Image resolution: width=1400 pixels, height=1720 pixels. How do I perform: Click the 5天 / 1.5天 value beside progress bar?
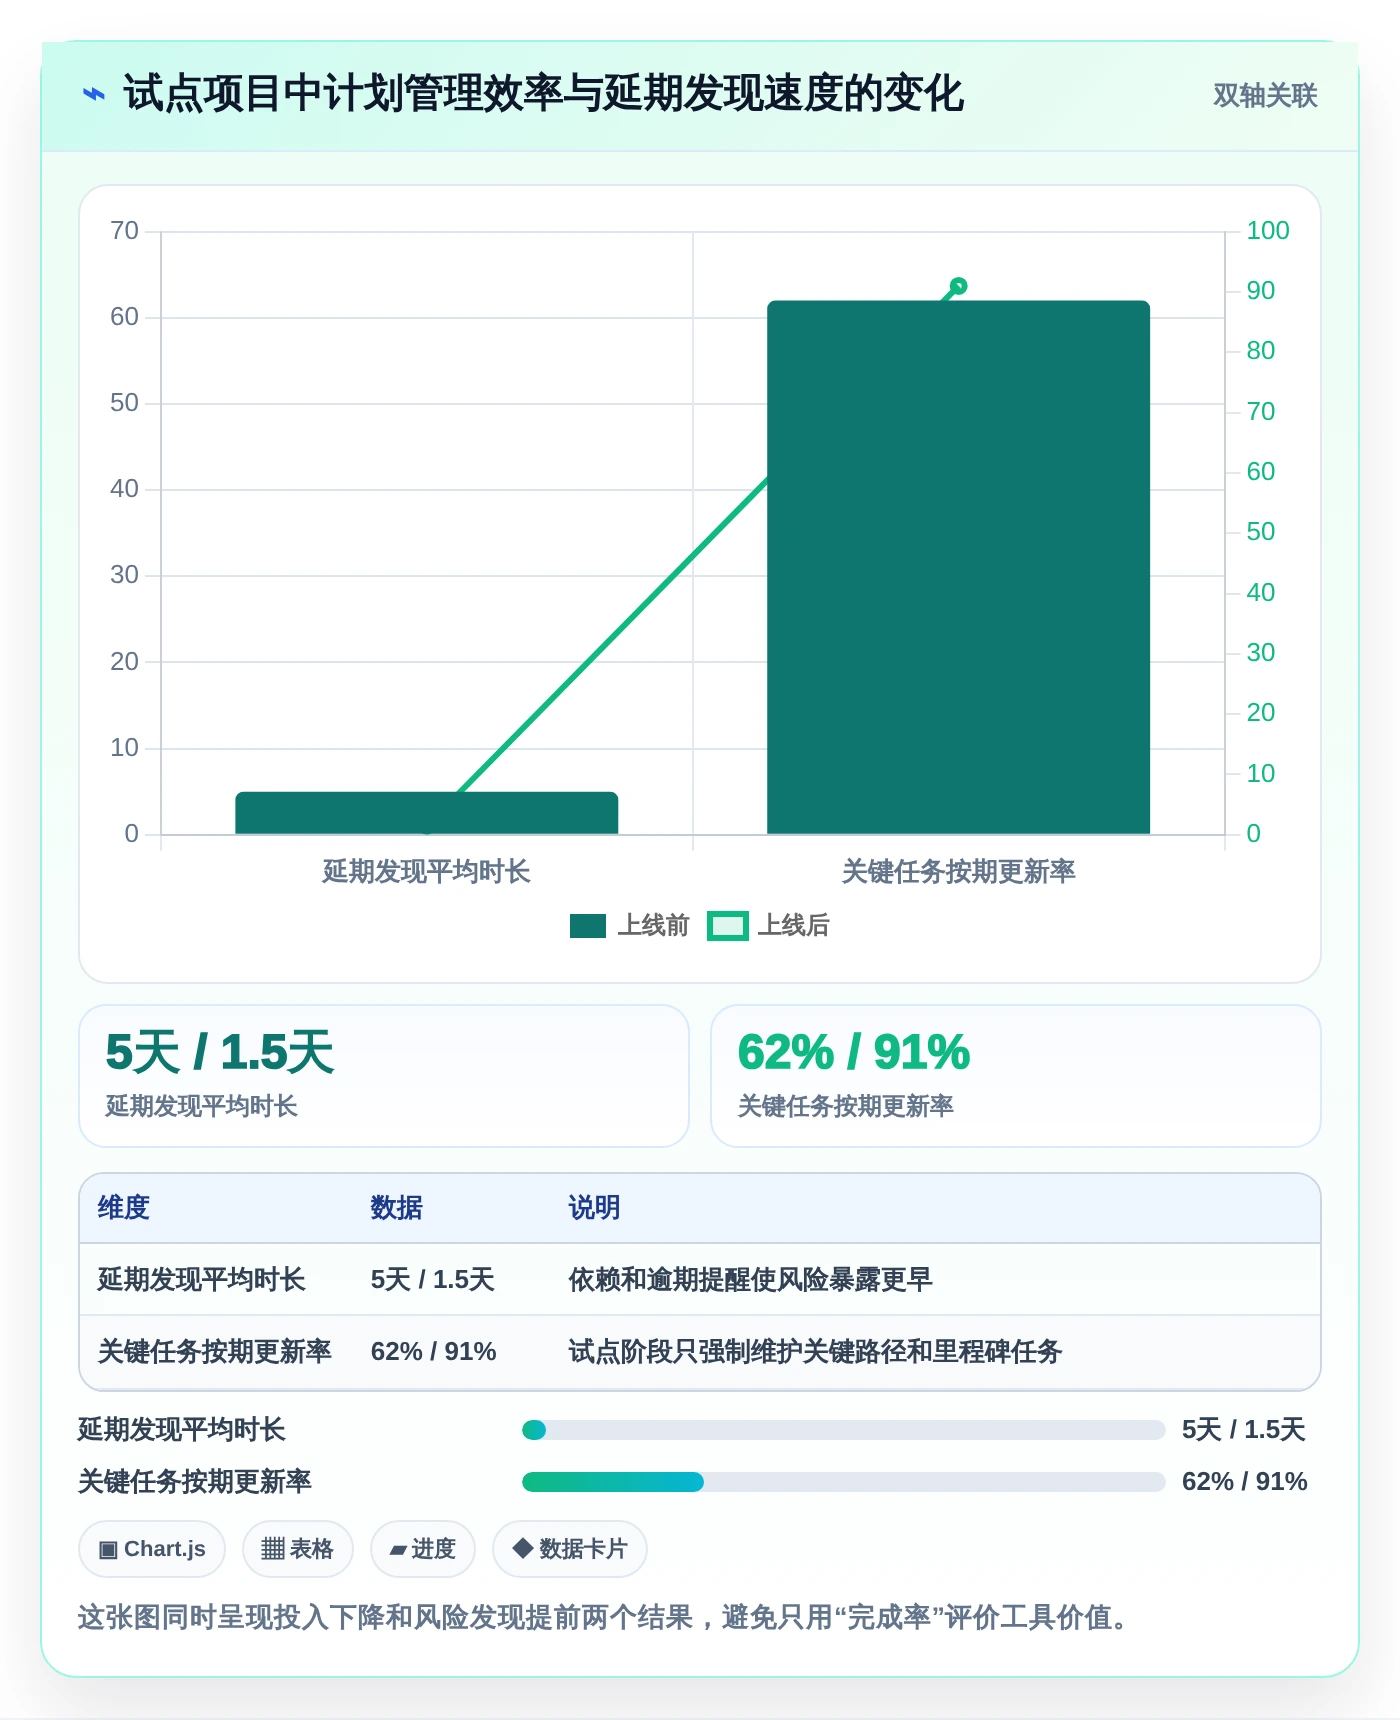(x=1244, y=1430)
